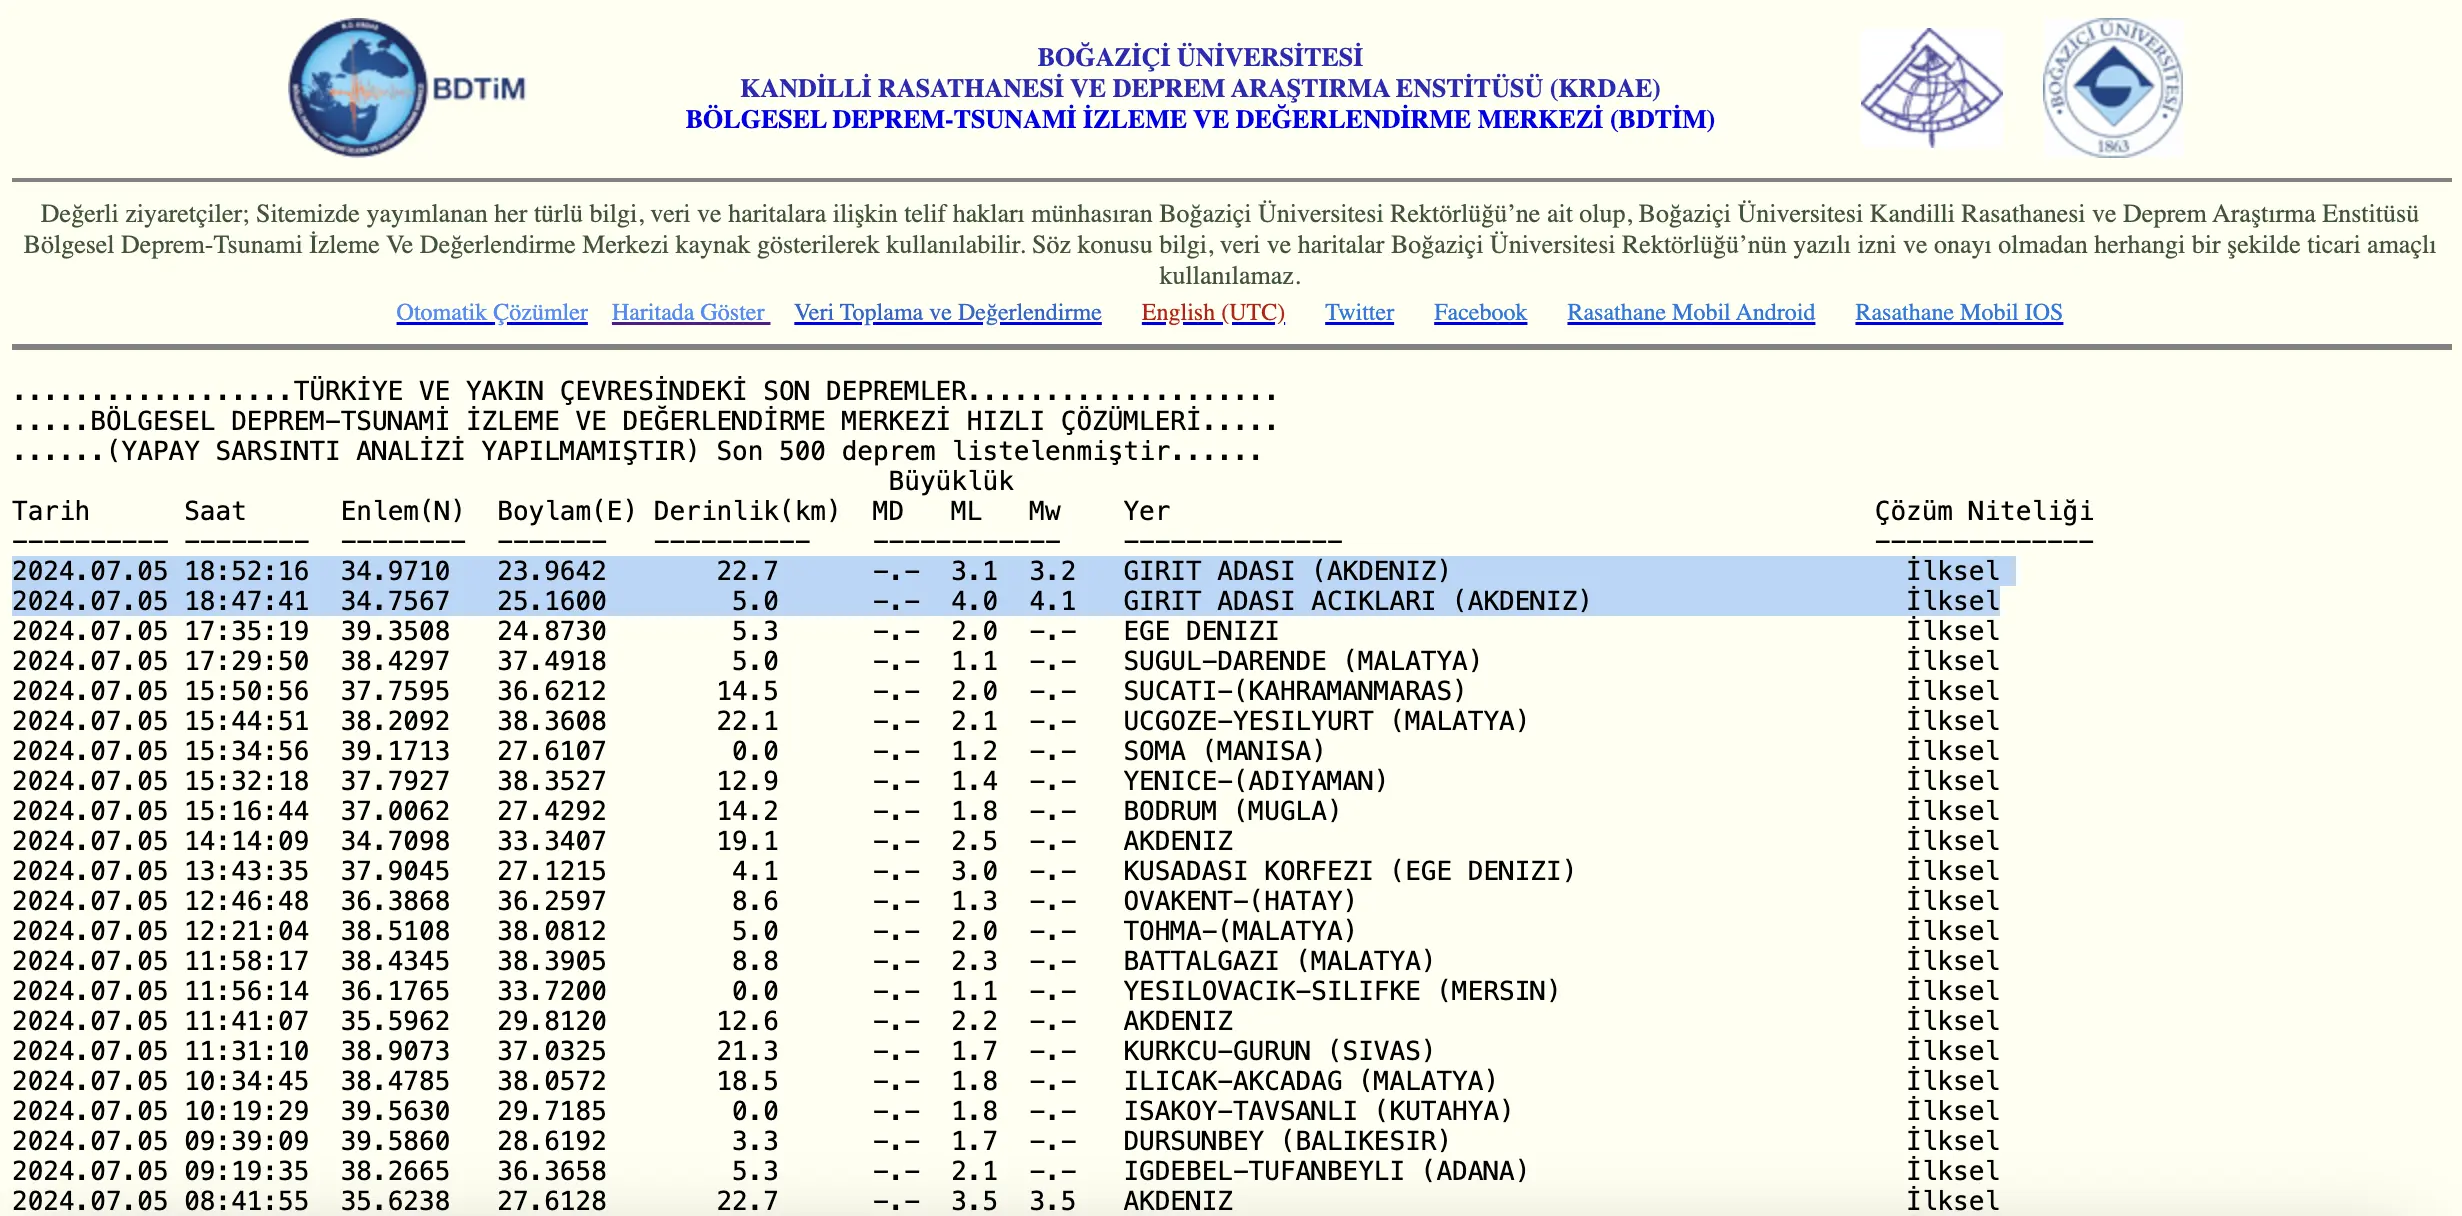Open Rasathane Mobil Android link
This screenshot has width=2462, height=1216.
[1691, 312]
